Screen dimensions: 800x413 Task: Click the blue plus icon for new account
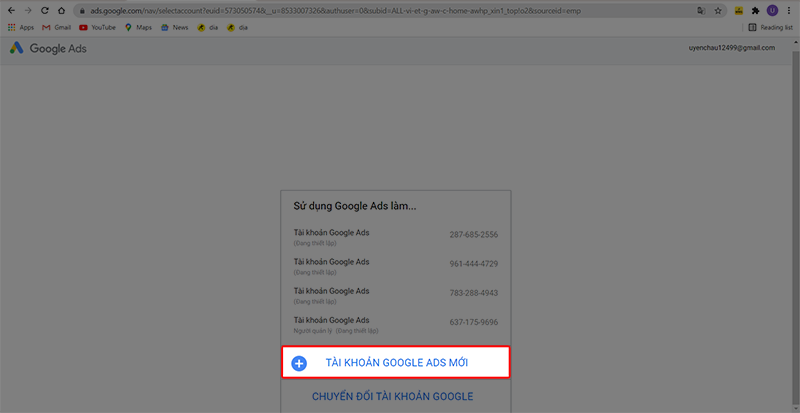click(299, 362)
